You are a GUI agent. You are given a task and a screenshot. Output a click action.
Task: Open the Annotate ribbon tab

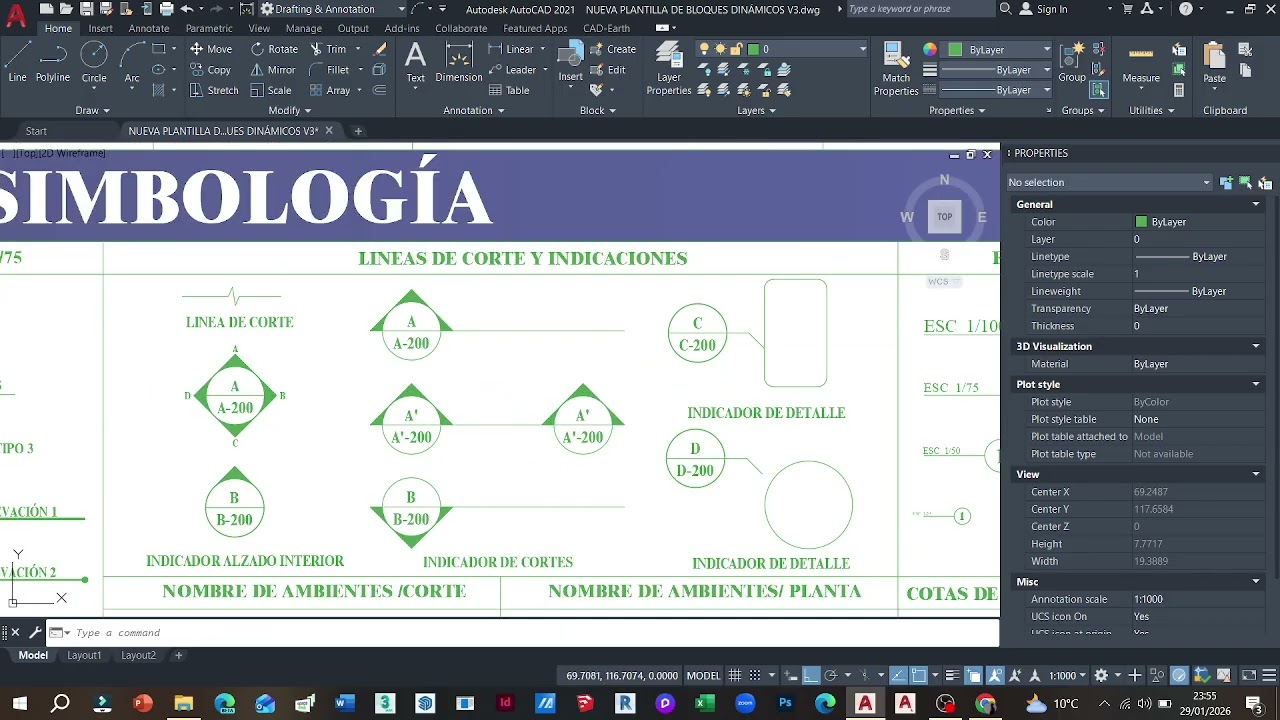[x=149, y=28]
